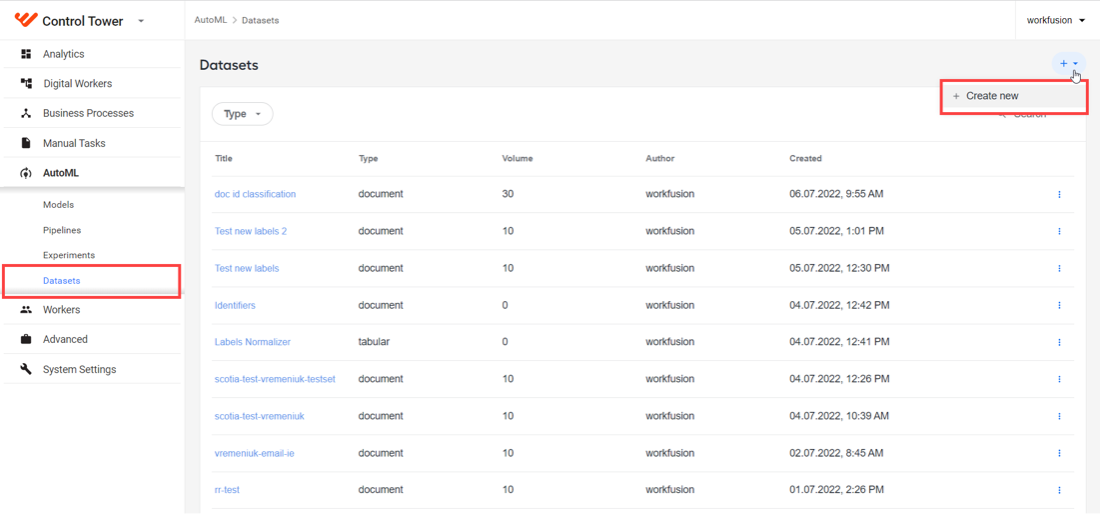Viewport: 1100px width, 516px height.
Task: Open Models under AutoML
Action: click(58, 205)
